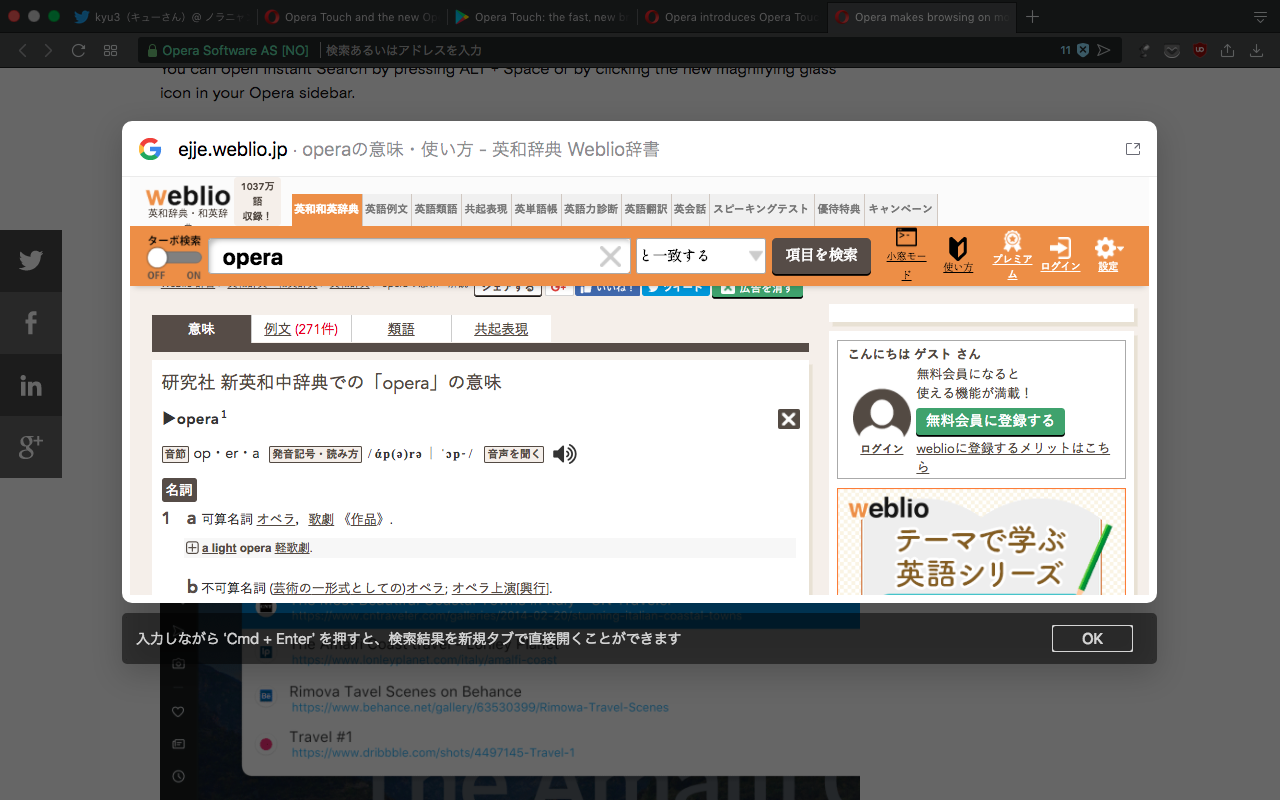This screenshot has width=1280, height=800.
Task: Select the キャンペーン tab
Action: click(x=901, y=209)
